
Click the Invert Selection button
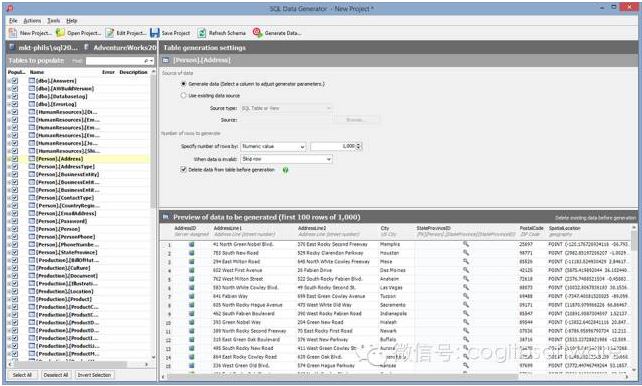tap(94, 375)
